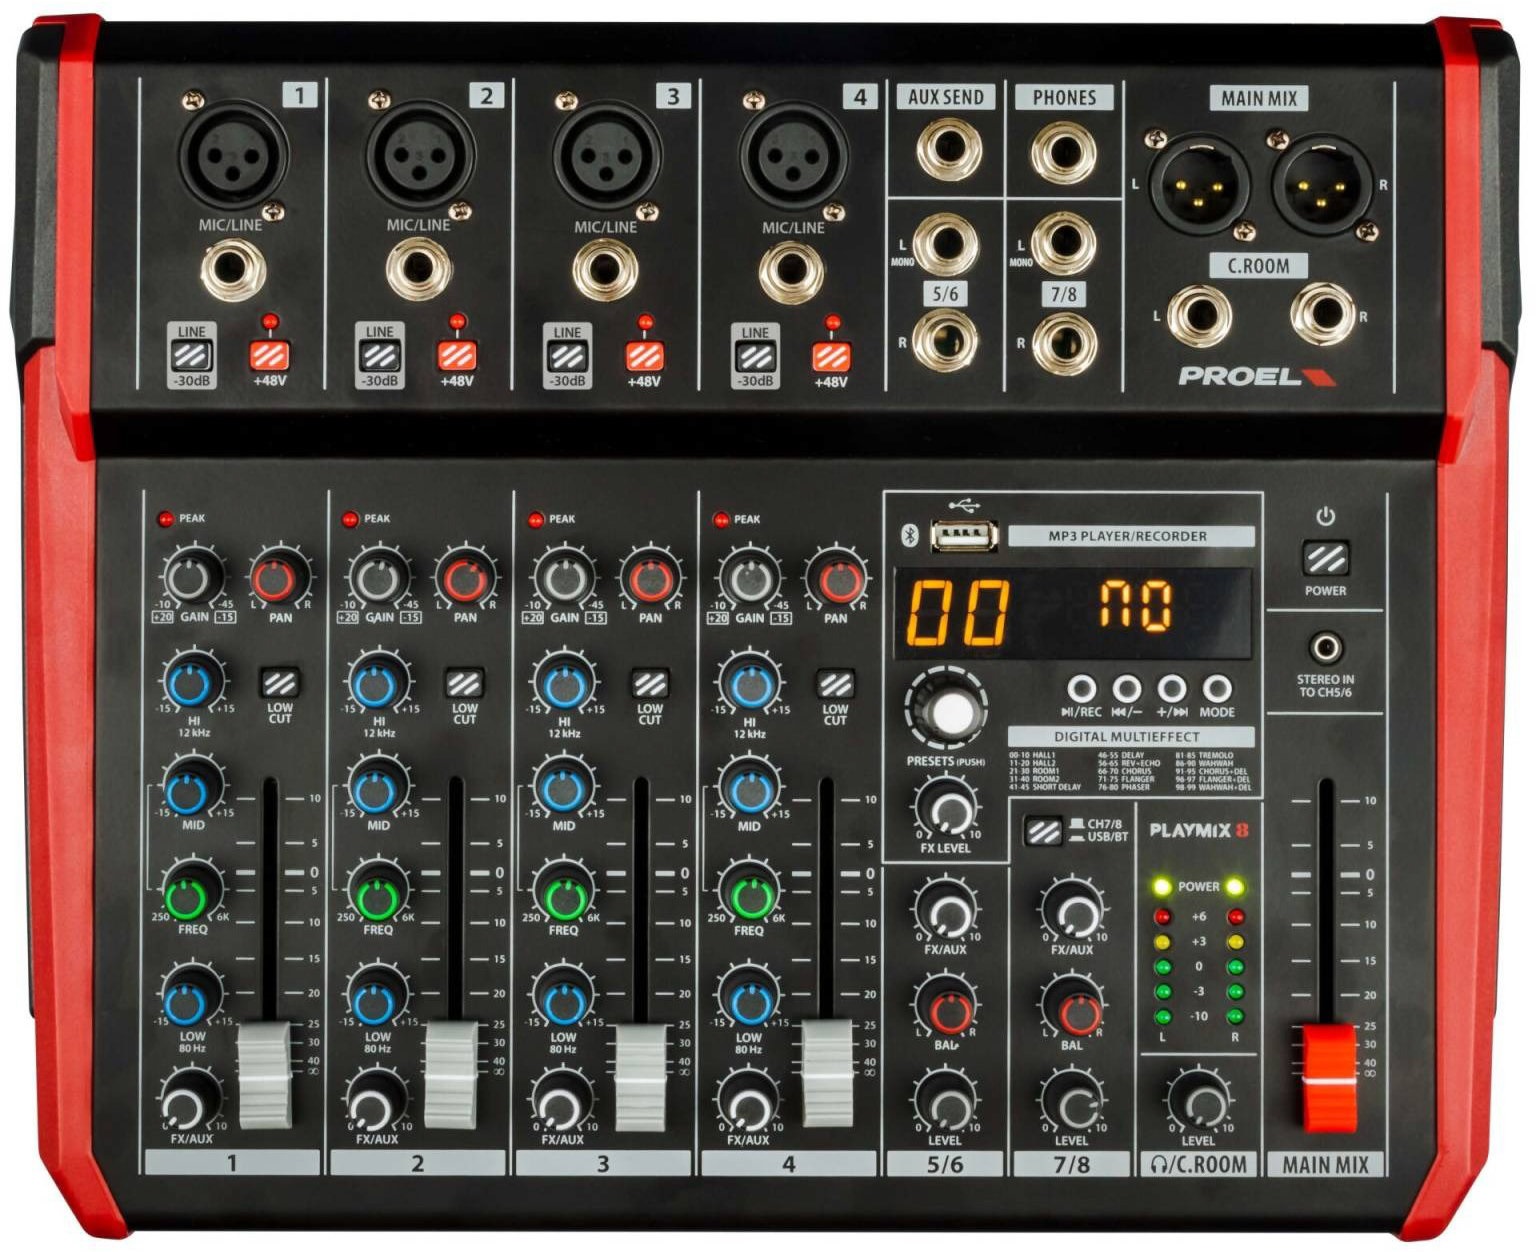This screenshot has height=1252, width=1536.
Task: Toggle channel 1 LINE -30dB pad button
Action: point(190,355)
